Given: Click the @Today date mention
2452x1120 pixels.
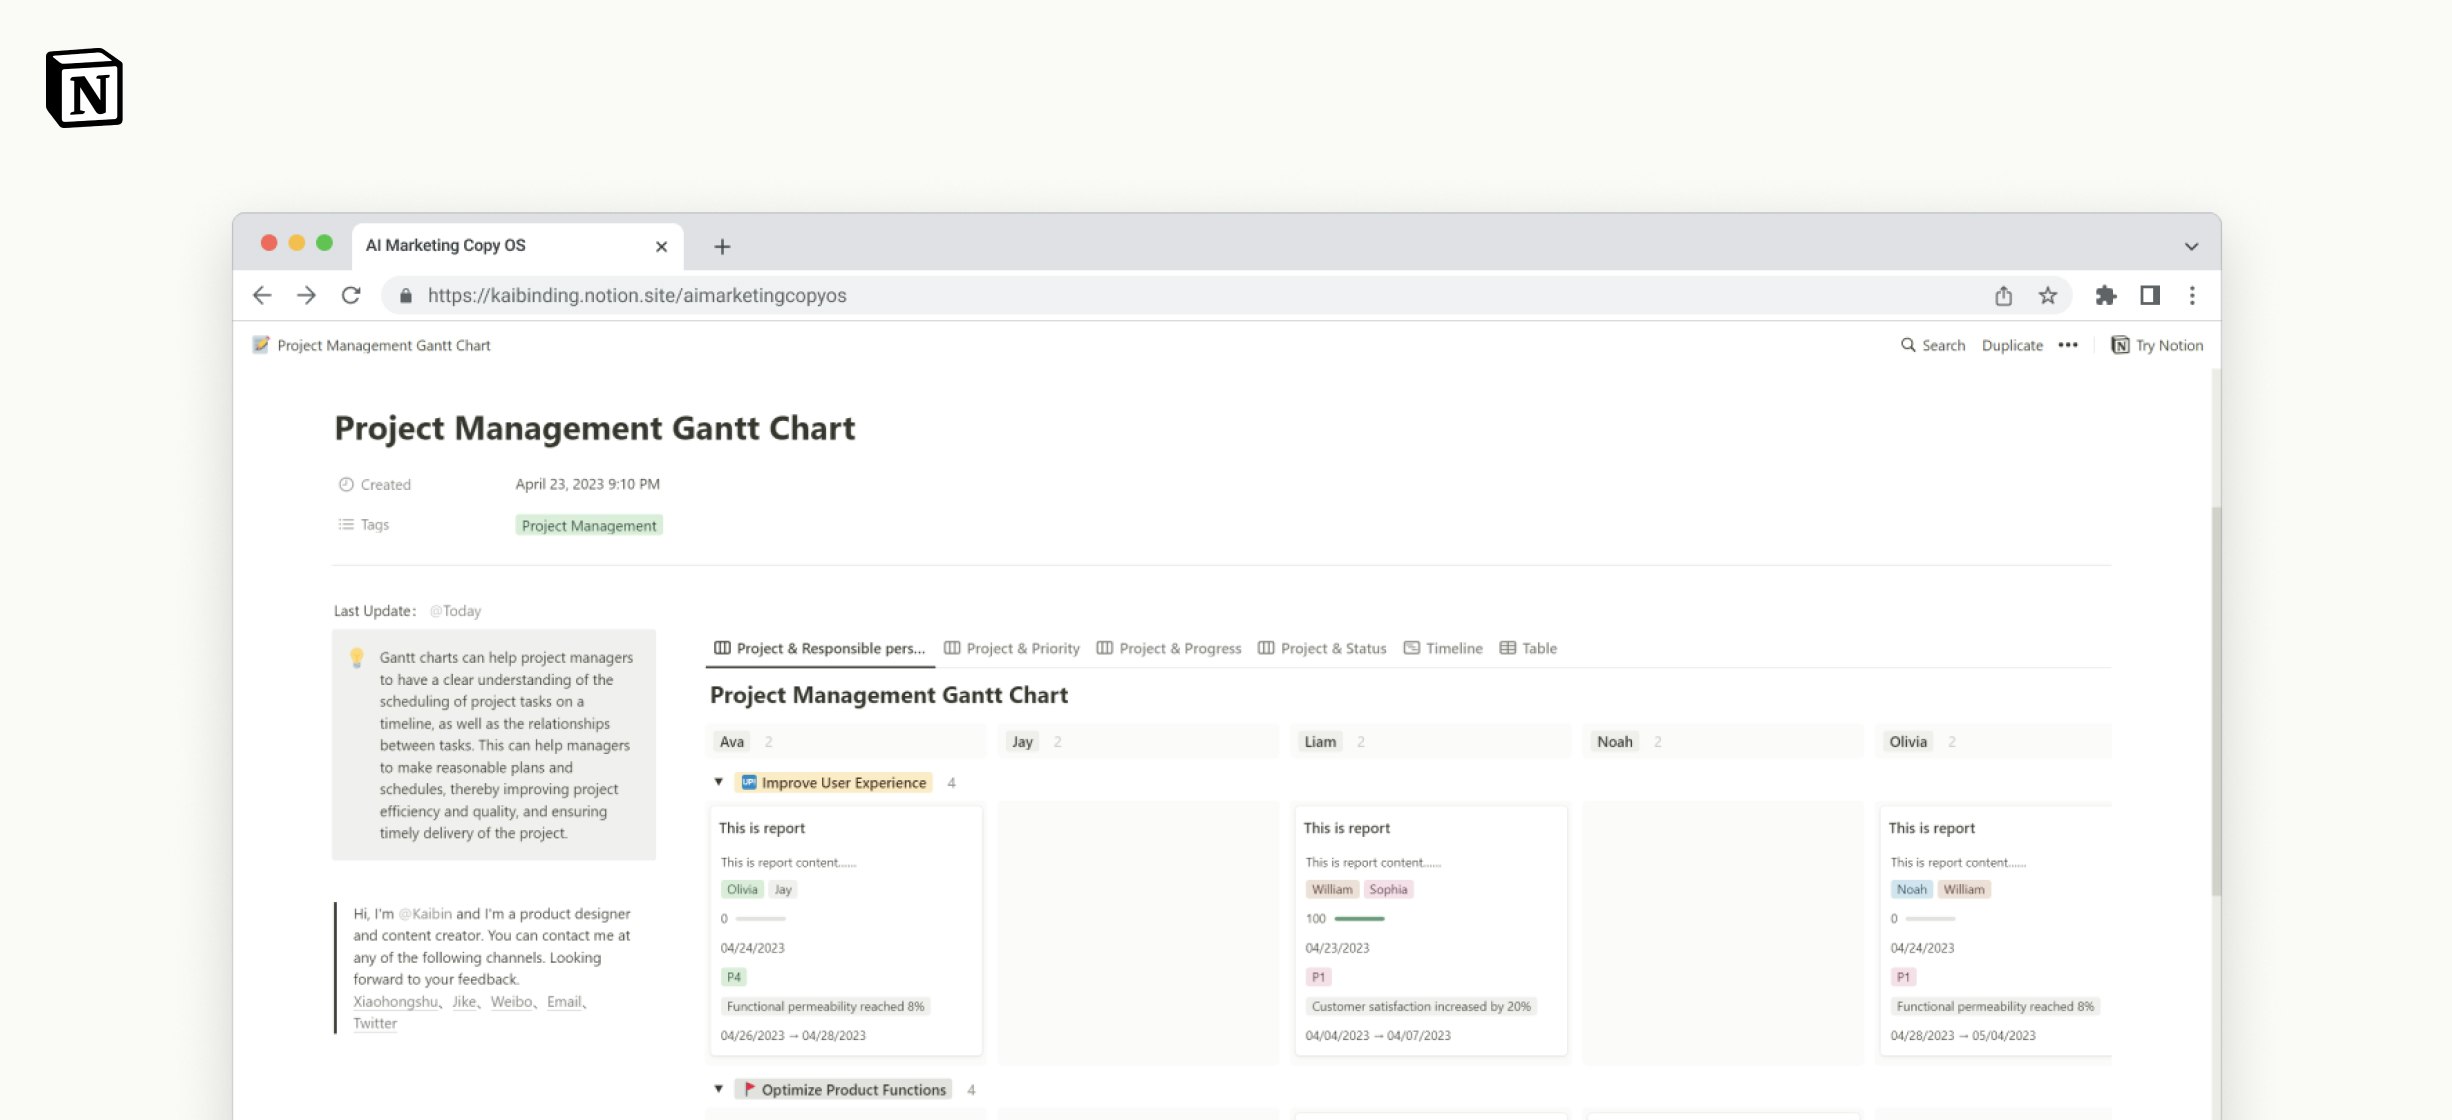Looking at the screenshot, I should (455, 610).
